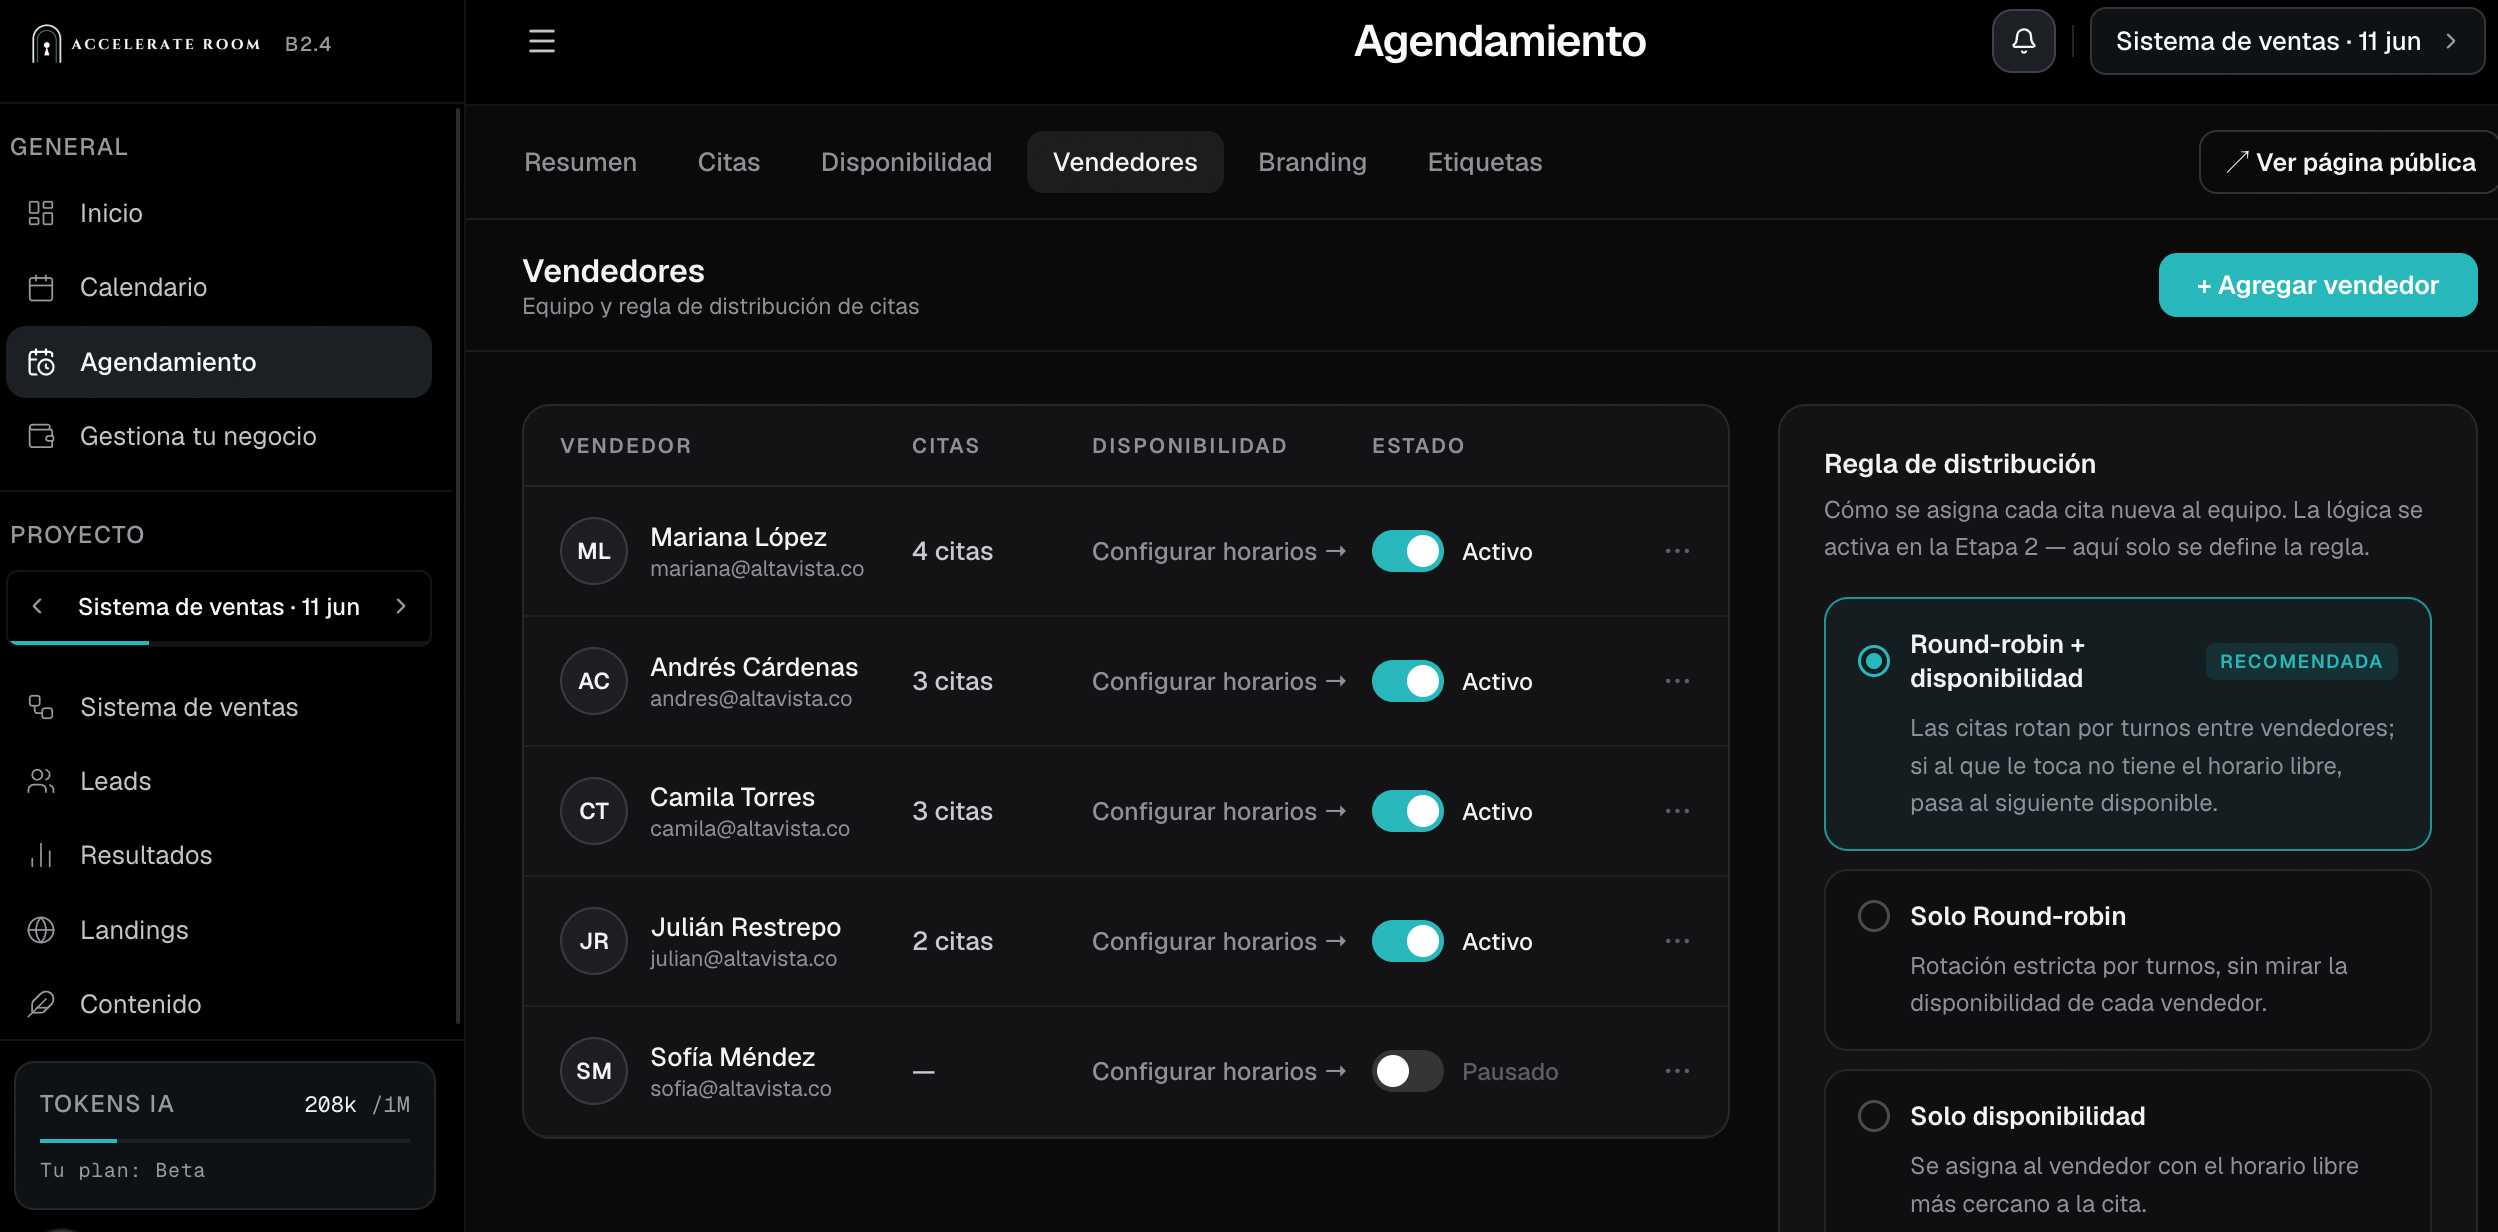
Task: Configure horarios for Sofía Méndez
Action: coord(1218,1071)
